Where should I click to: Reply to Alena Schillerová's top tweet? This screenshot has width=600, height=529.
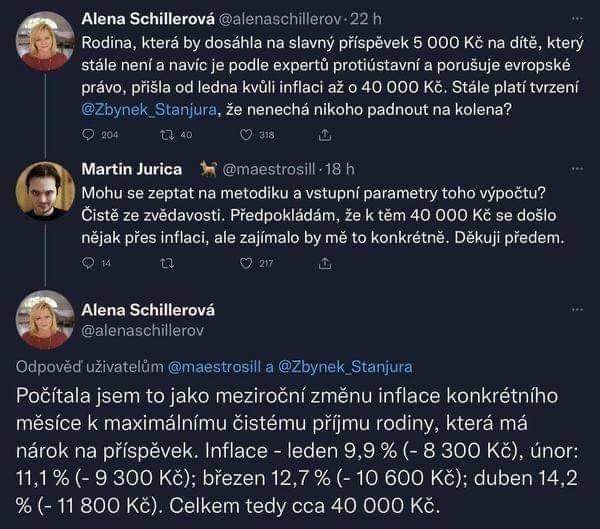pos(89,134)
